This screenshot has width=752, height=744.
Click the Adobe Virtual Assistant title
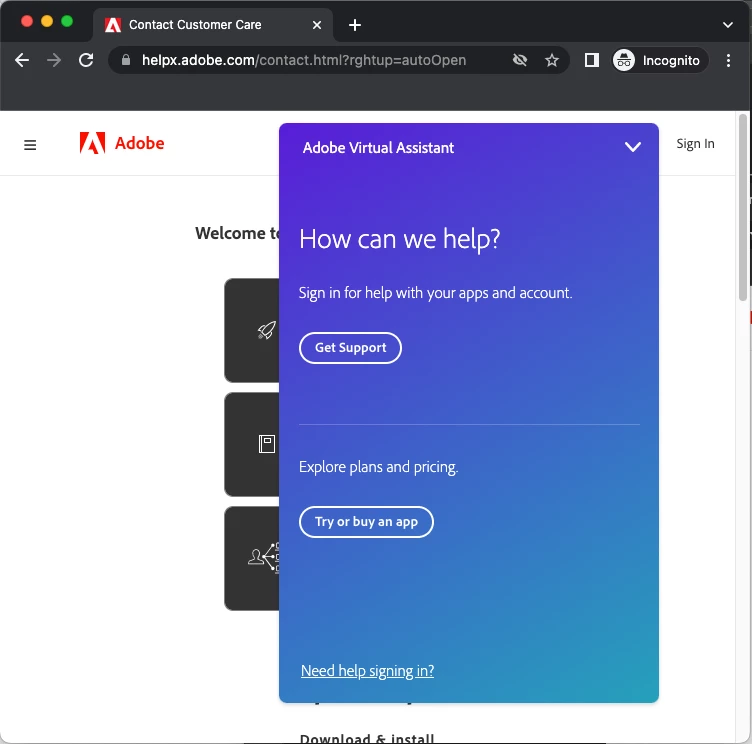[x=378, y=148]
